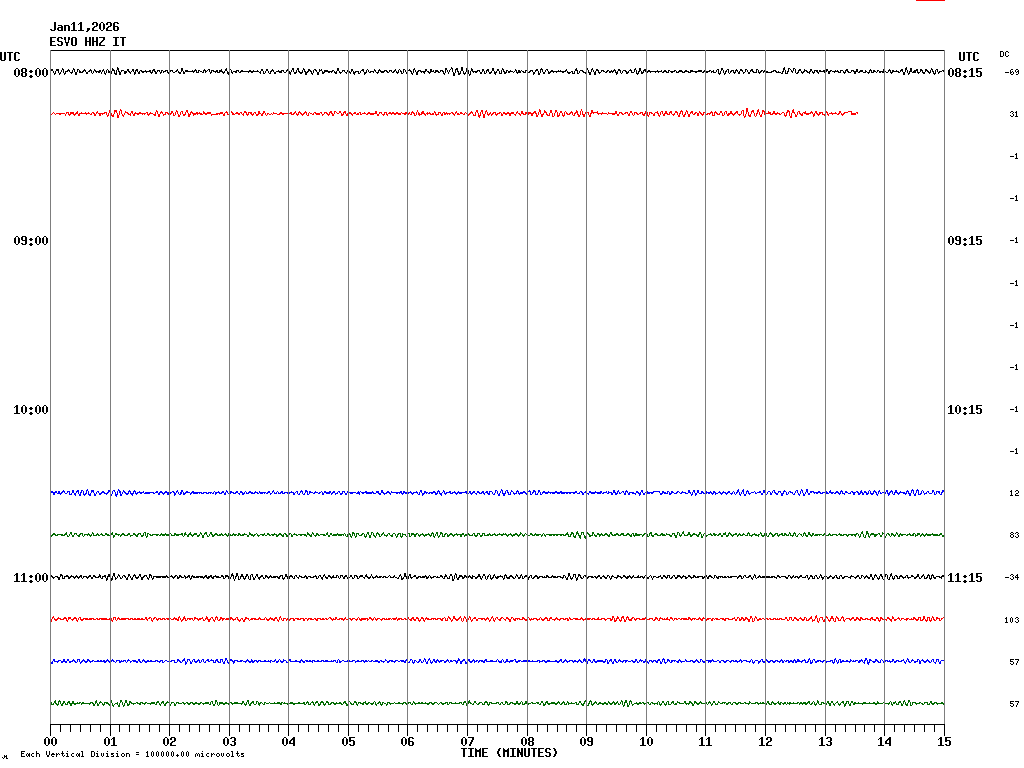This screenshot has width=1024, height=768.
Task: Click the DC offset value 83
Action: 1013,536
